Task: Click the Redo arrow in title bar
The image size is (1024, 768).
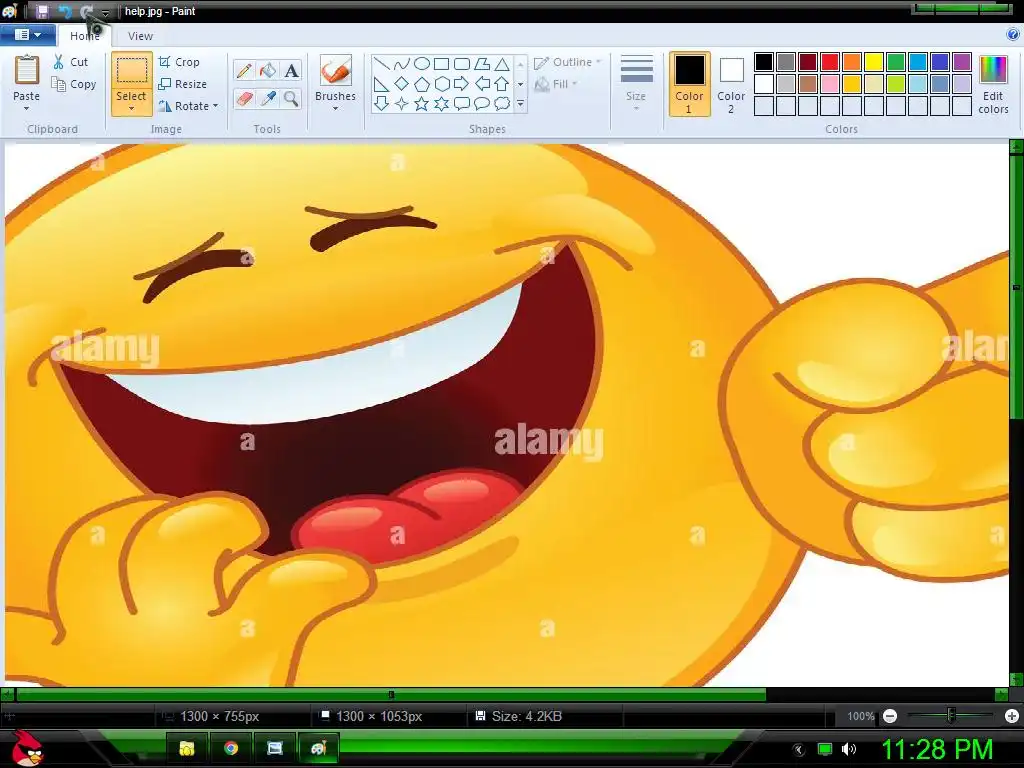Action: pos(86,11)
